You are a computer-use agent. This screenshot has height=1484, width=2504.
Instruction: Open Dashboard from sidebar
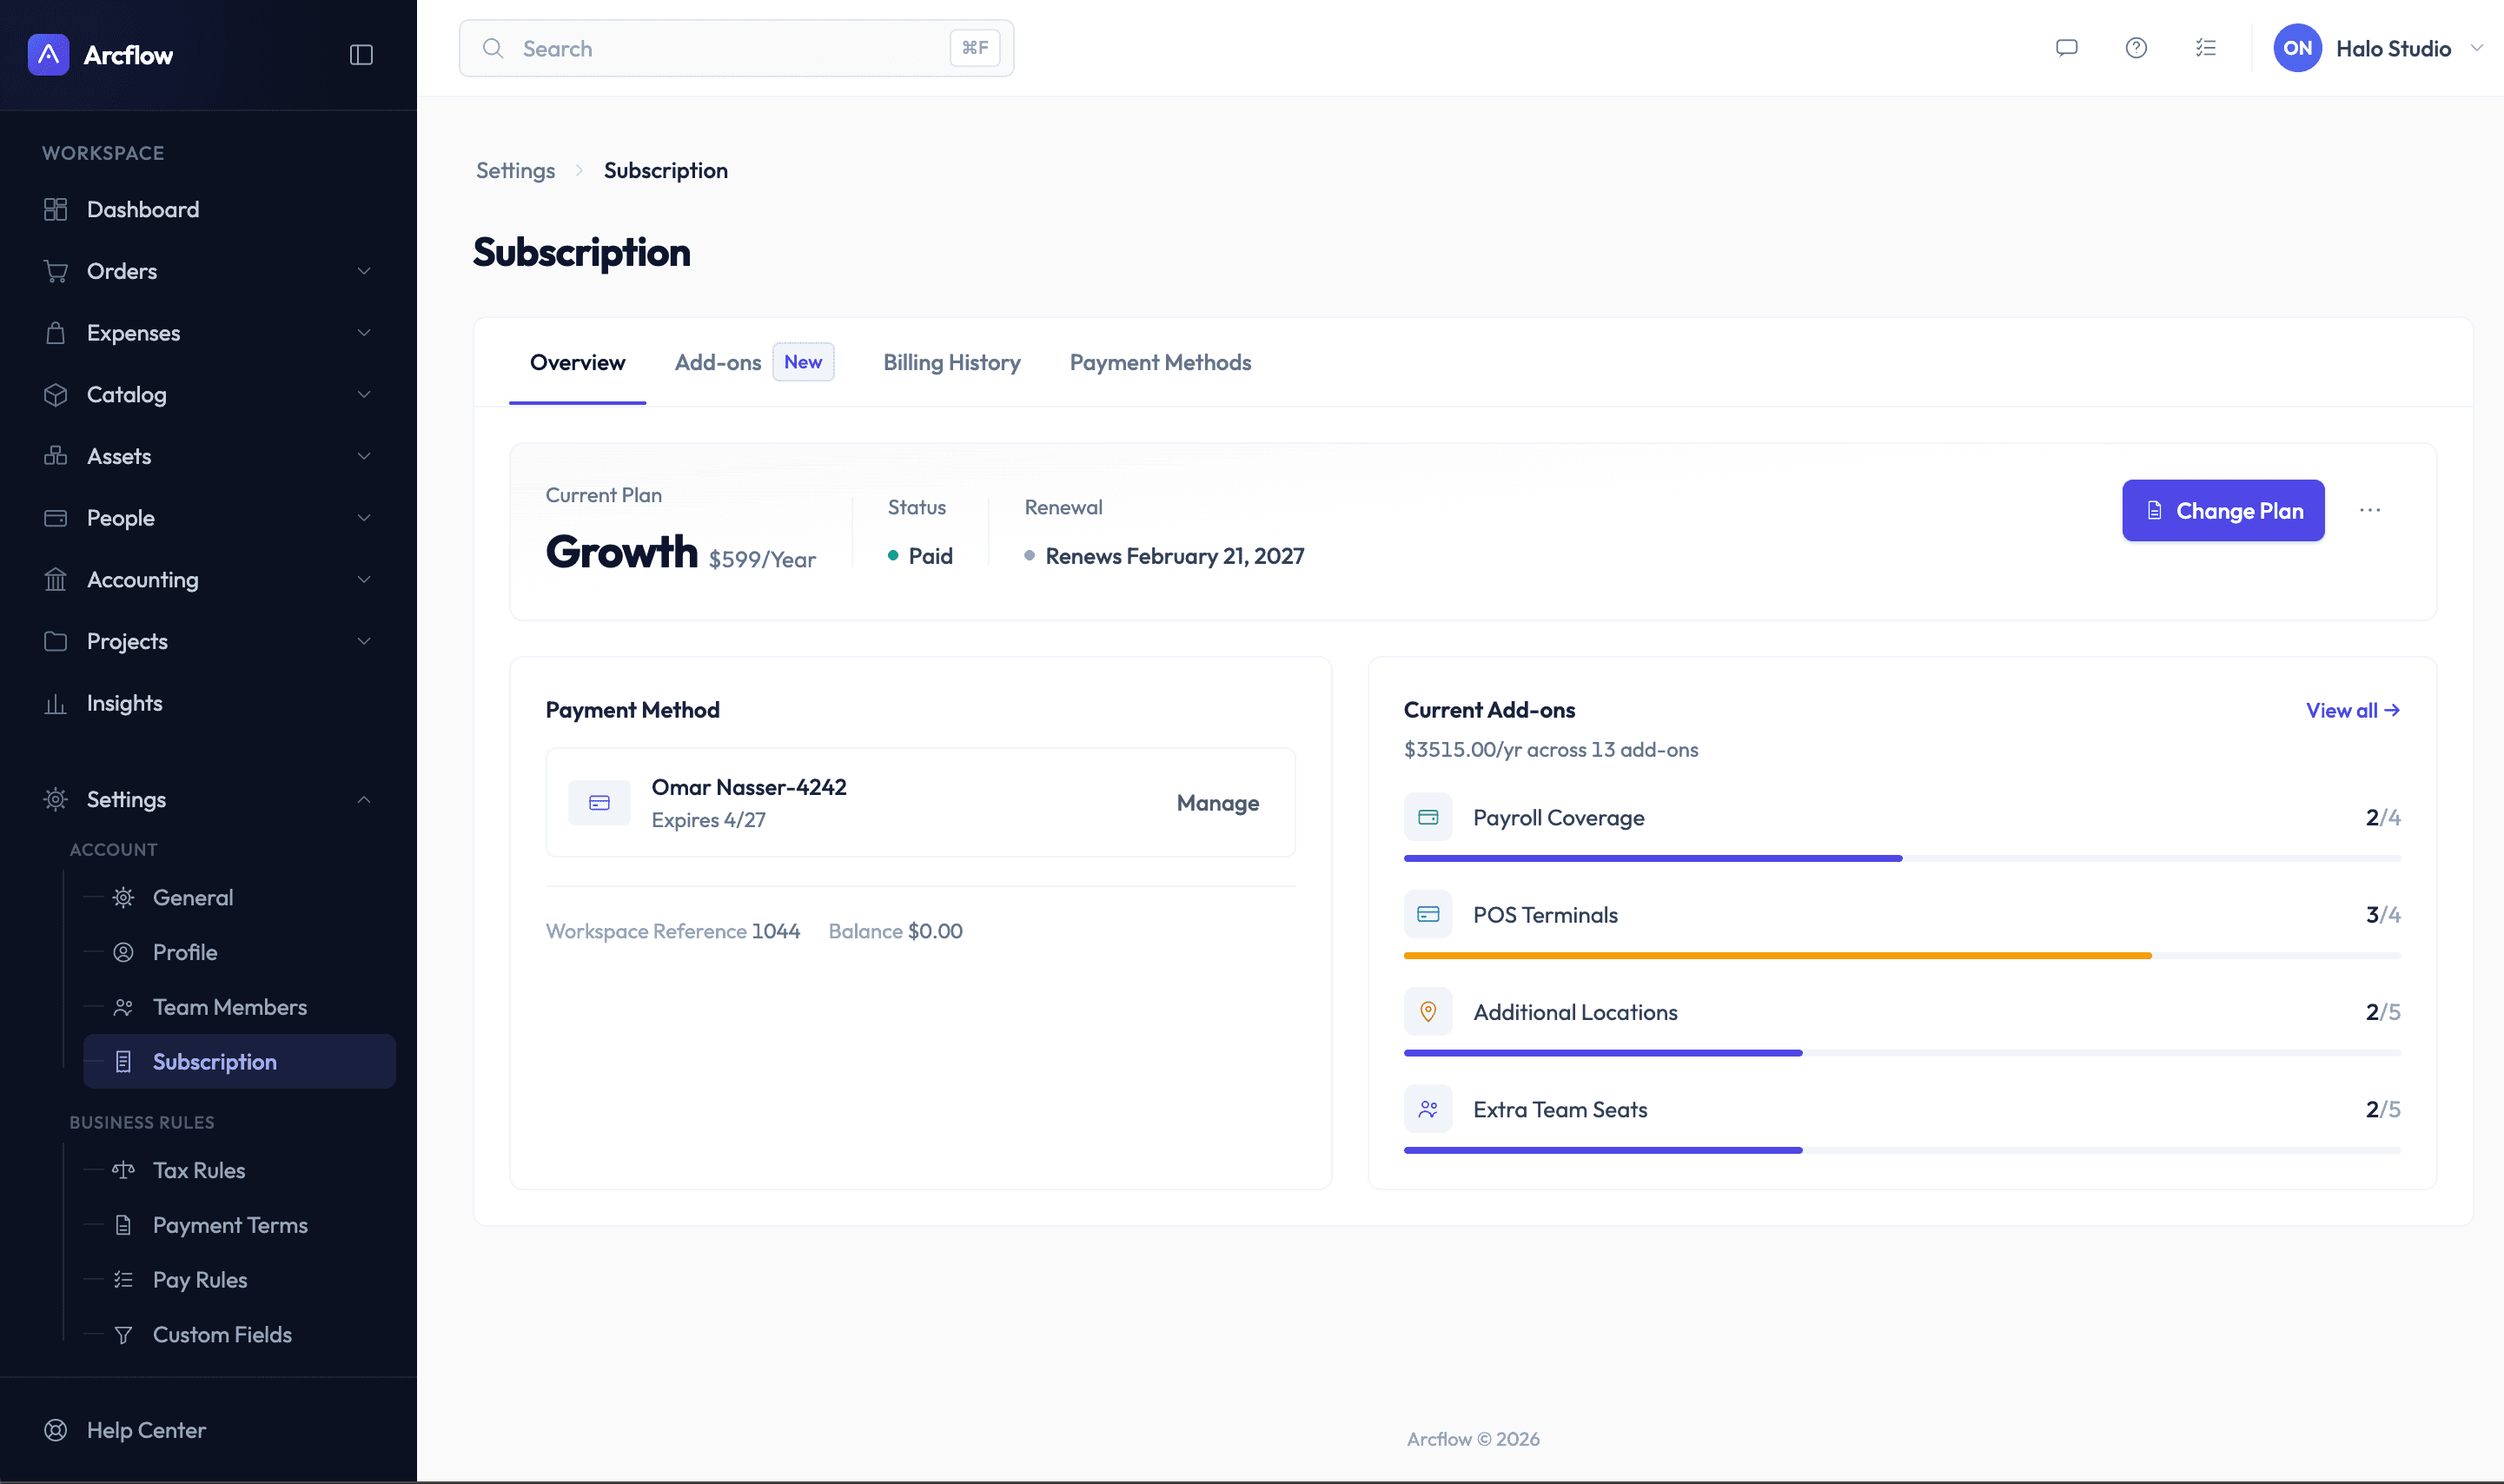click(x=208, y=209)
